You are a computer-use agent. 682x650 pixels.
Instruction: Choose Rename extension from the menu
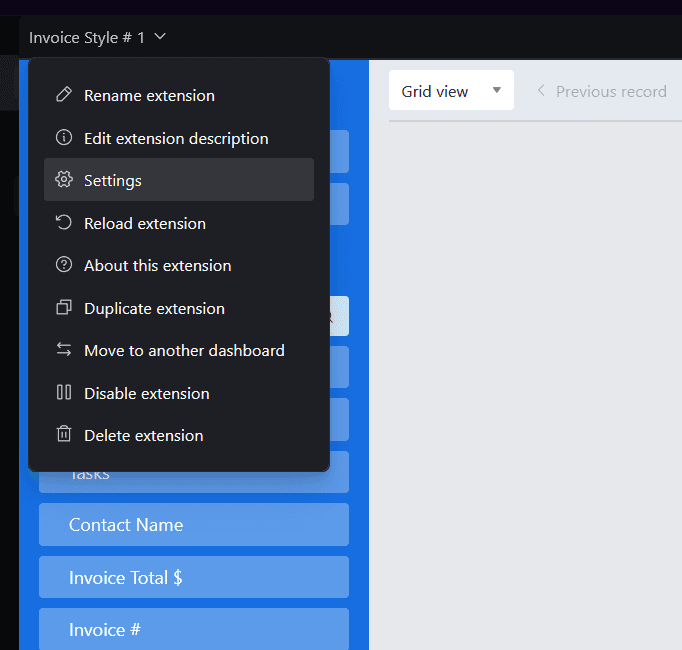[179, 95]
